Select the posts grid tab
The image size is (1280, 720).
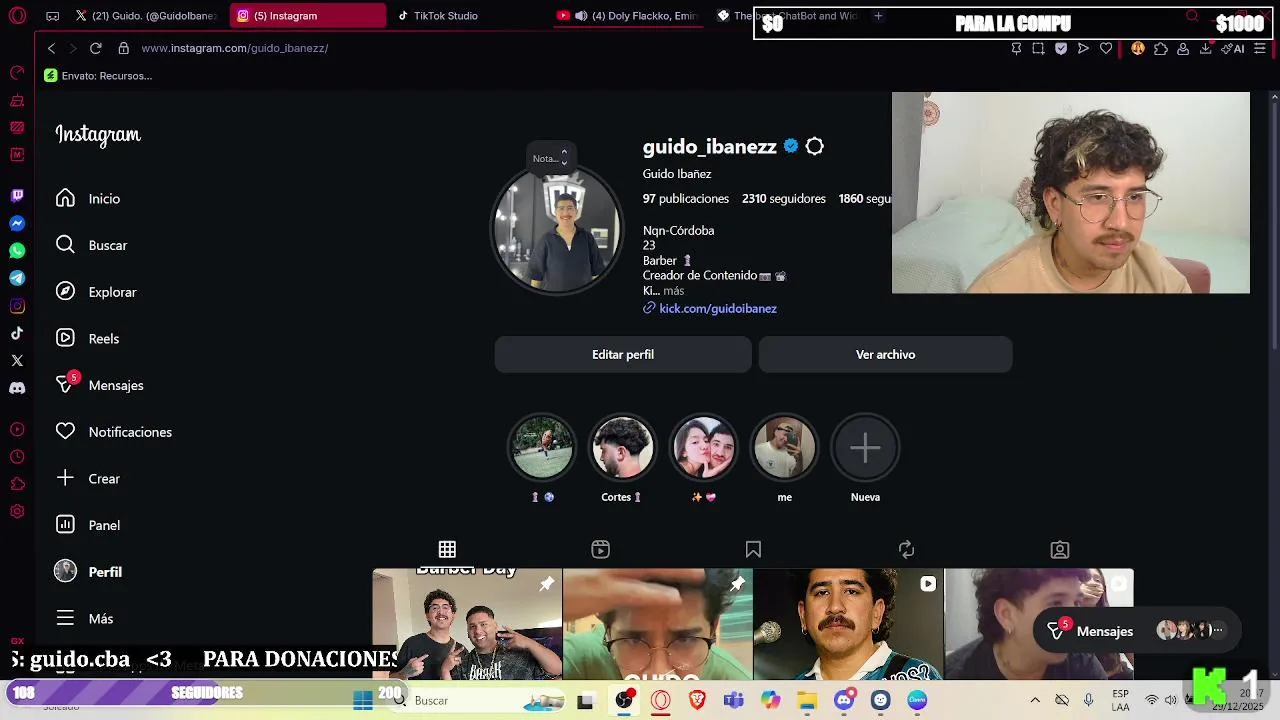coord(447,550)
